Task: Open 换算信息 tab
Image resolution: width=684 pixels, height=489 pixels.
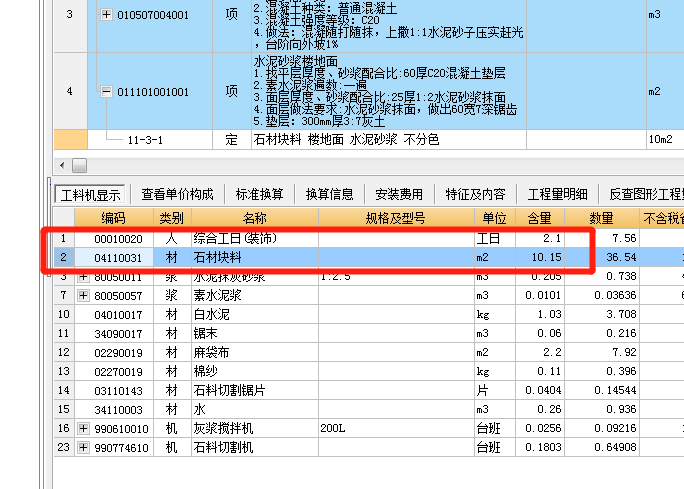Action: click(329, 195)
